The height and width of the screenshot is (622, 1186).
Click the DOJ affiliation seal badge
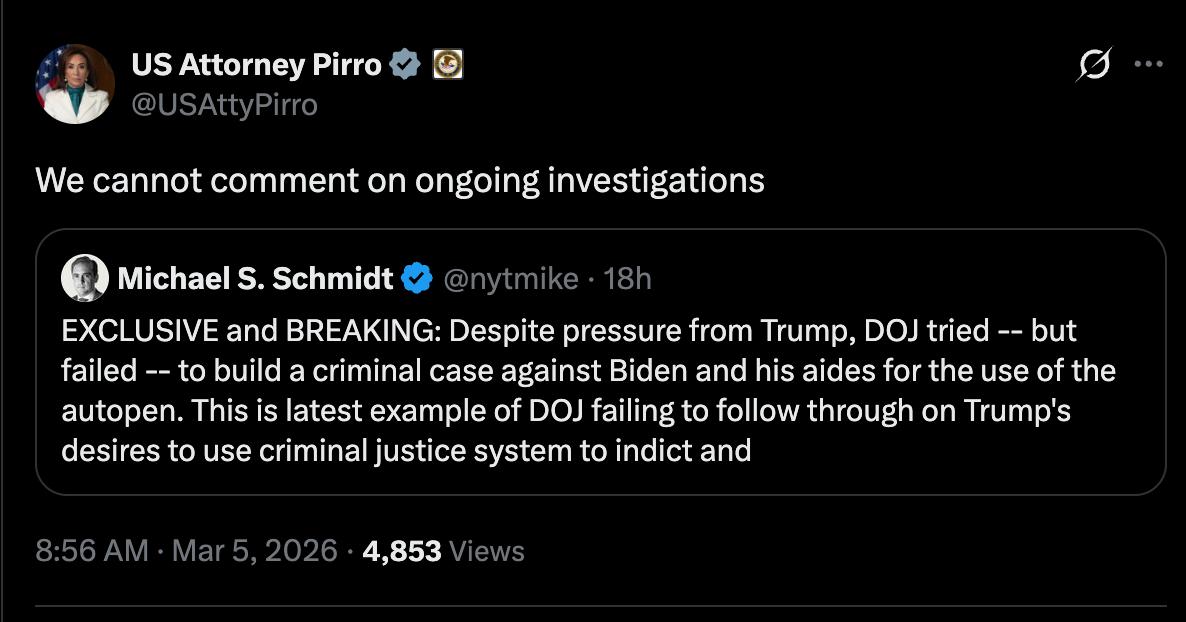click(x=447, y=65)
